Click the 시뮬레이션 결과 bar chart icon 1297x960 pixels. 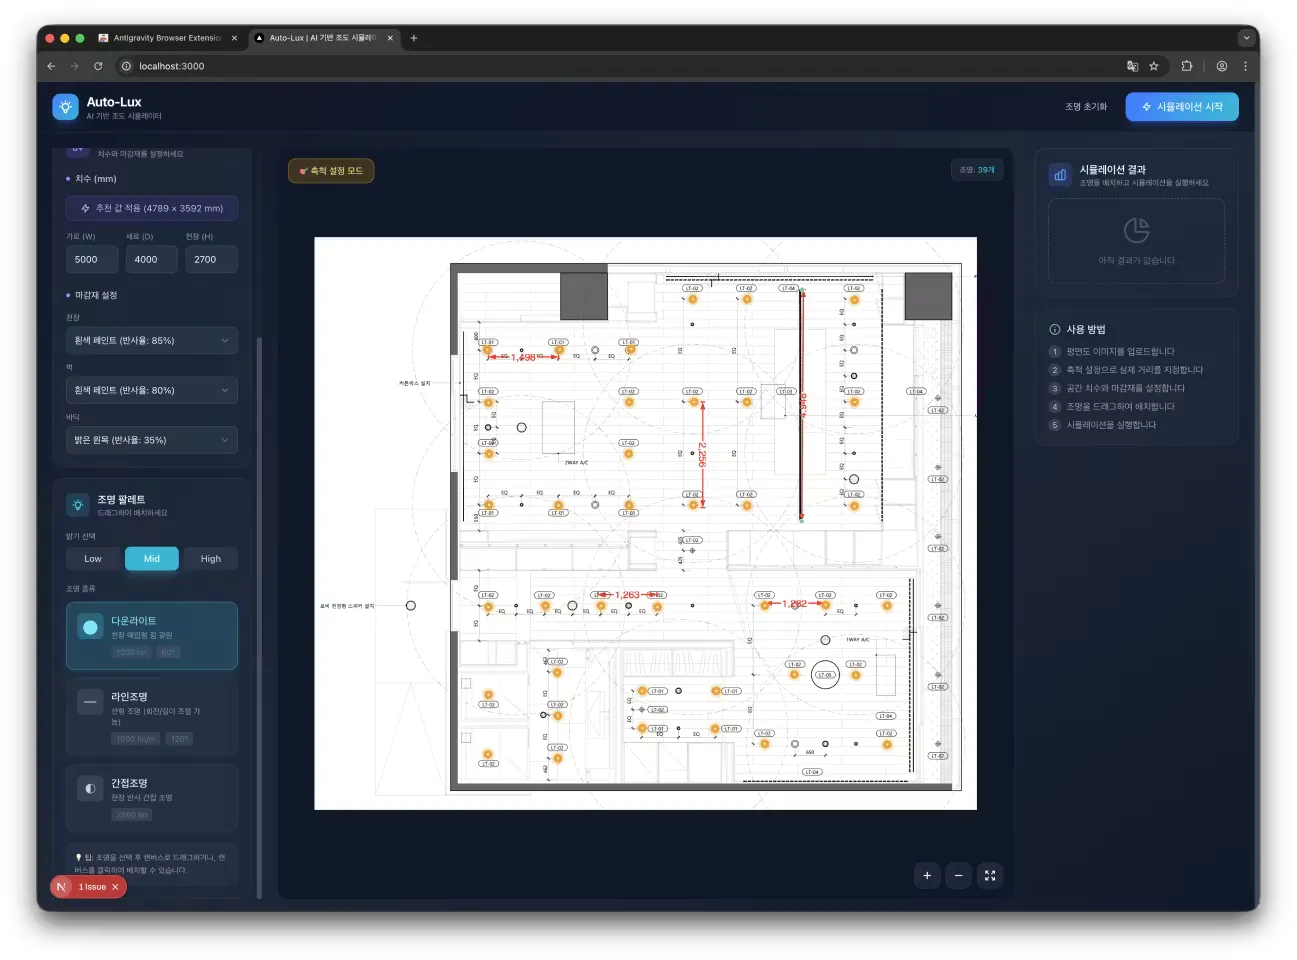point(1060,175)
